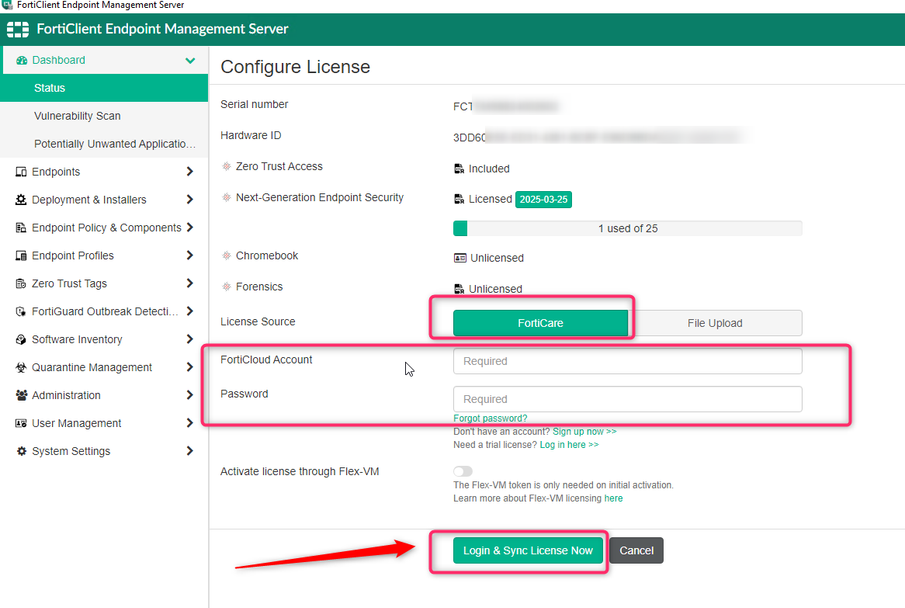The width and height of the screenshot is (905, 608).
Task: Expand the User Management chevron
Action: [x=190, y=423]
